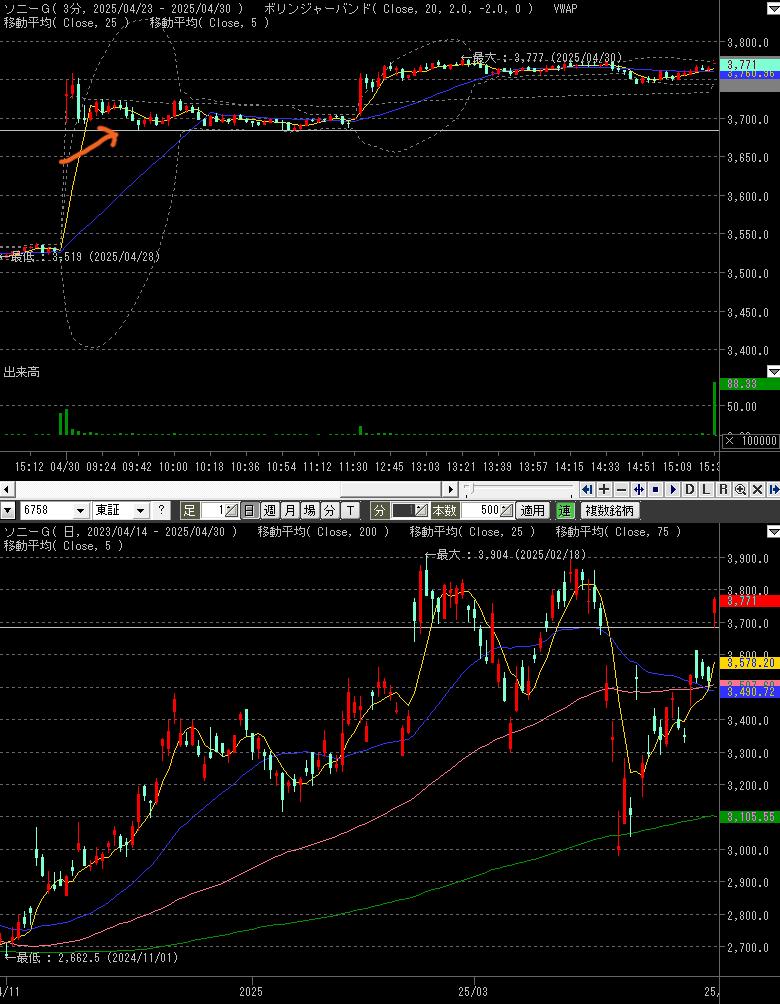This screenshot has height=1004, width=780.
Task: Click the 本数 input showing 500
Action: point(480,510)
